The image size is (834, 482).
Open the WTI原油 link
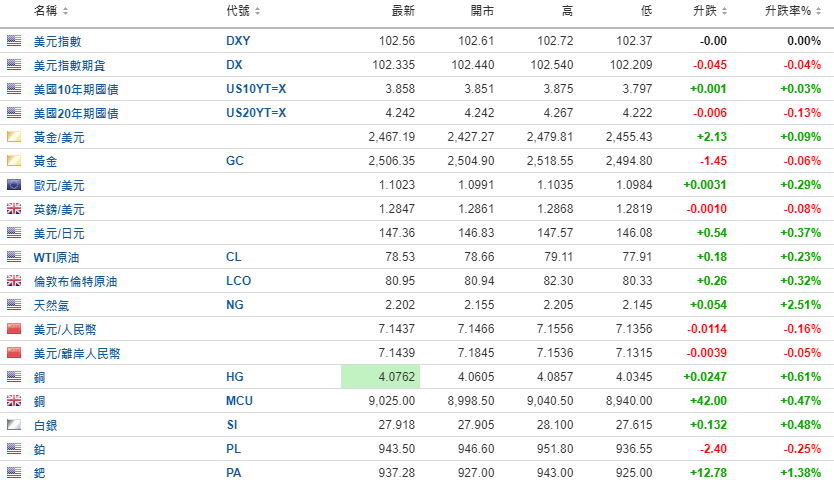click(58, 257)
